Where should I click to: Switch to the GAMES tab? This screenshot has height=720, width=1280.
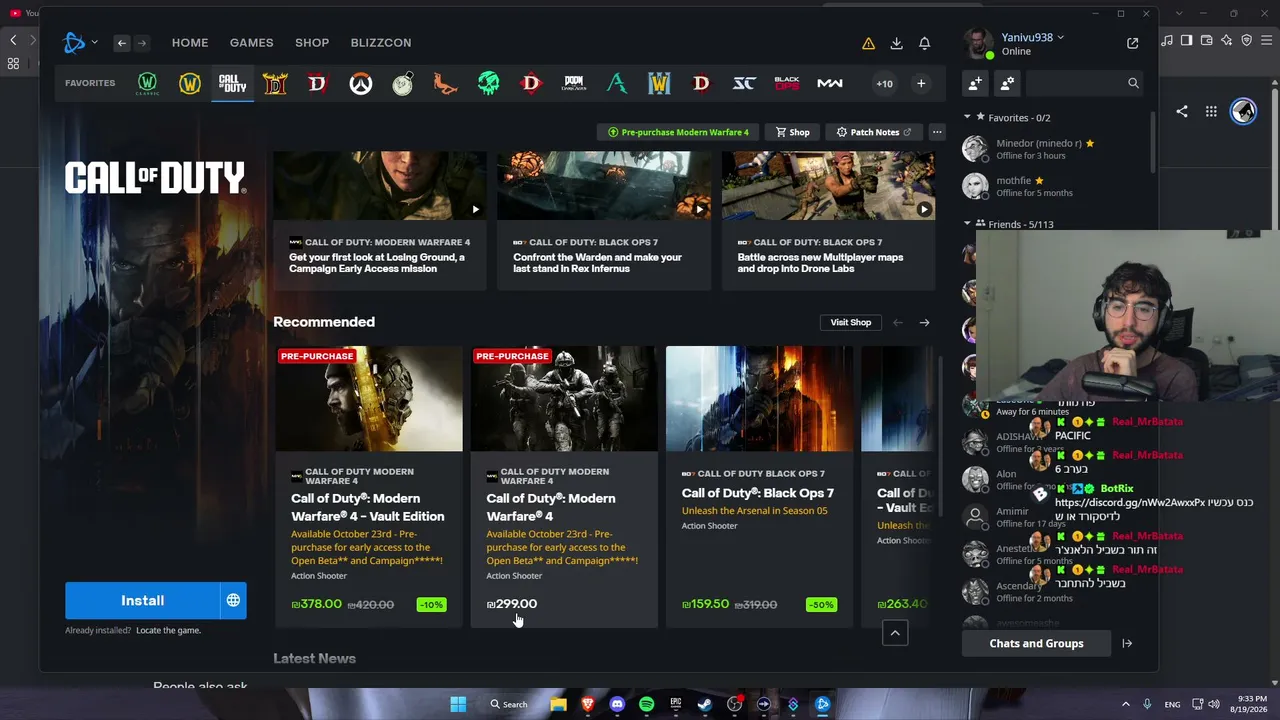[251, 43]
